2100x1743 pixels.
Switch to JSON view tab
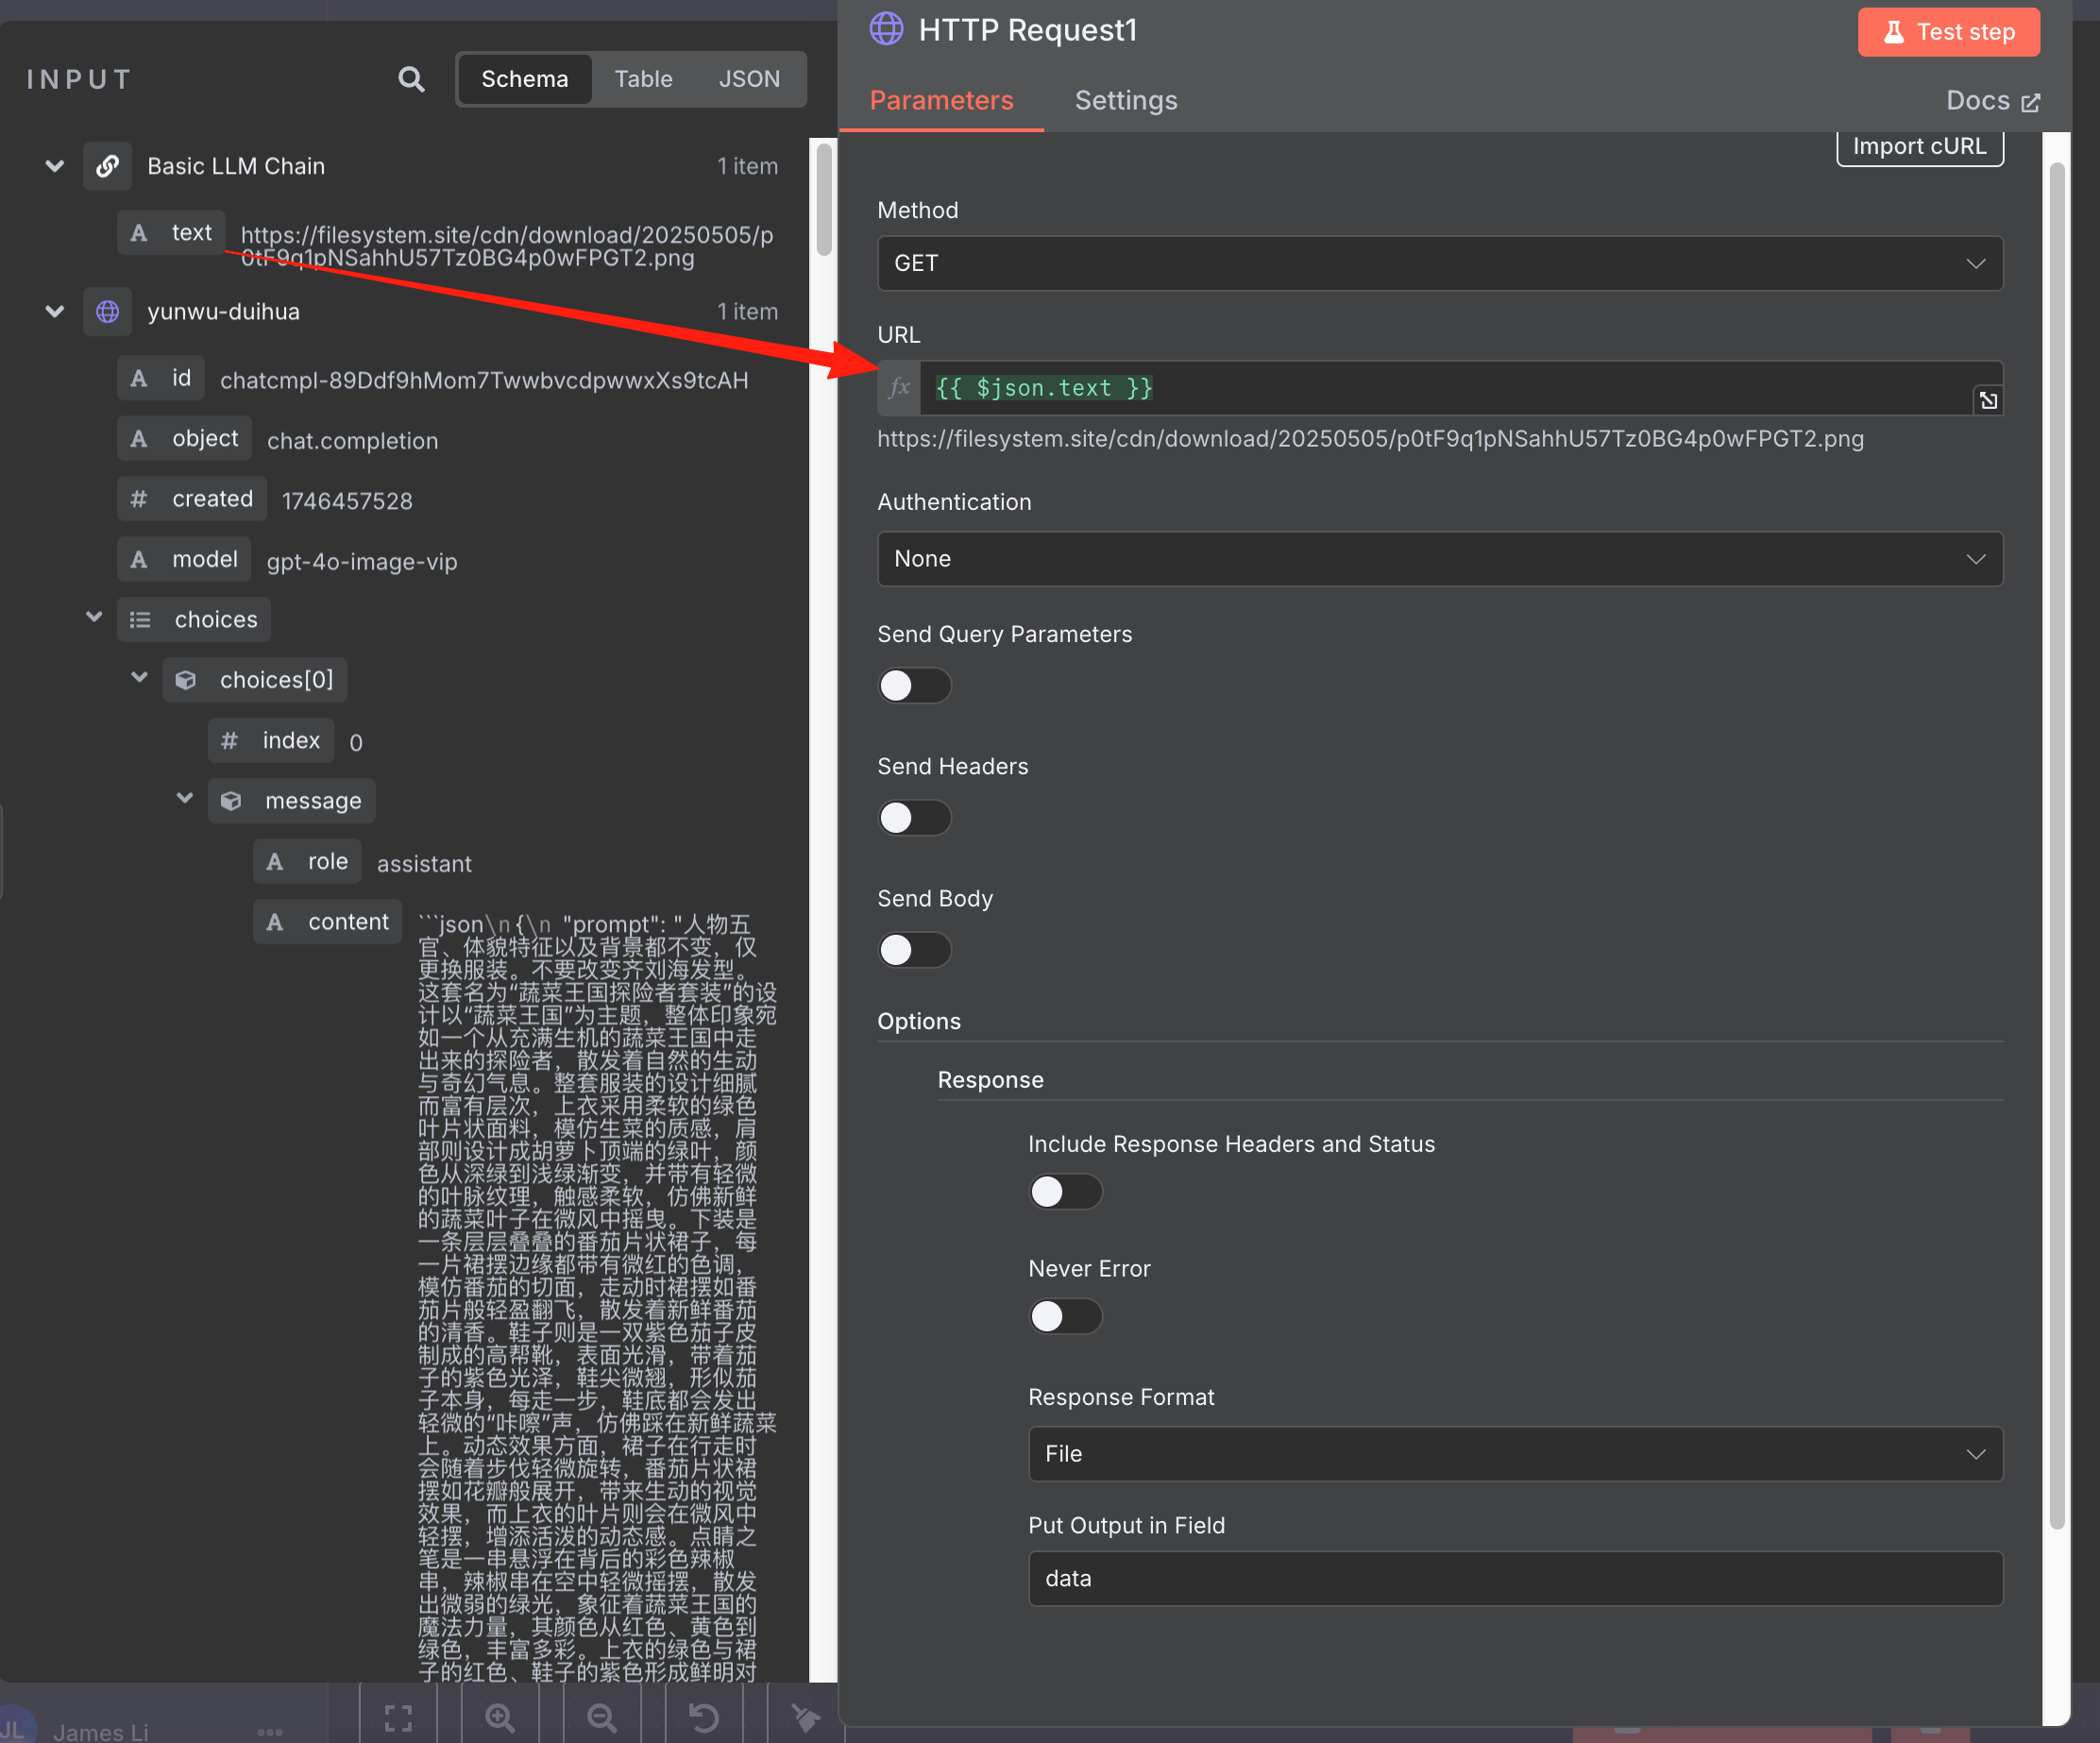tap(749, 79)
